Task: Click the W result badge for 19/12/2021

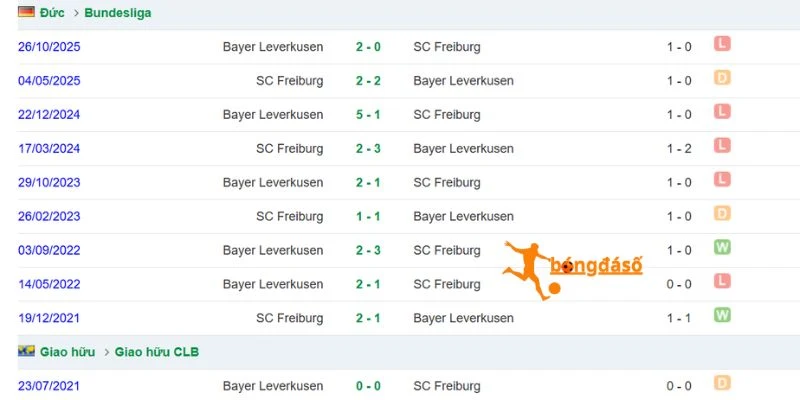Action: [x=722, y=315]
